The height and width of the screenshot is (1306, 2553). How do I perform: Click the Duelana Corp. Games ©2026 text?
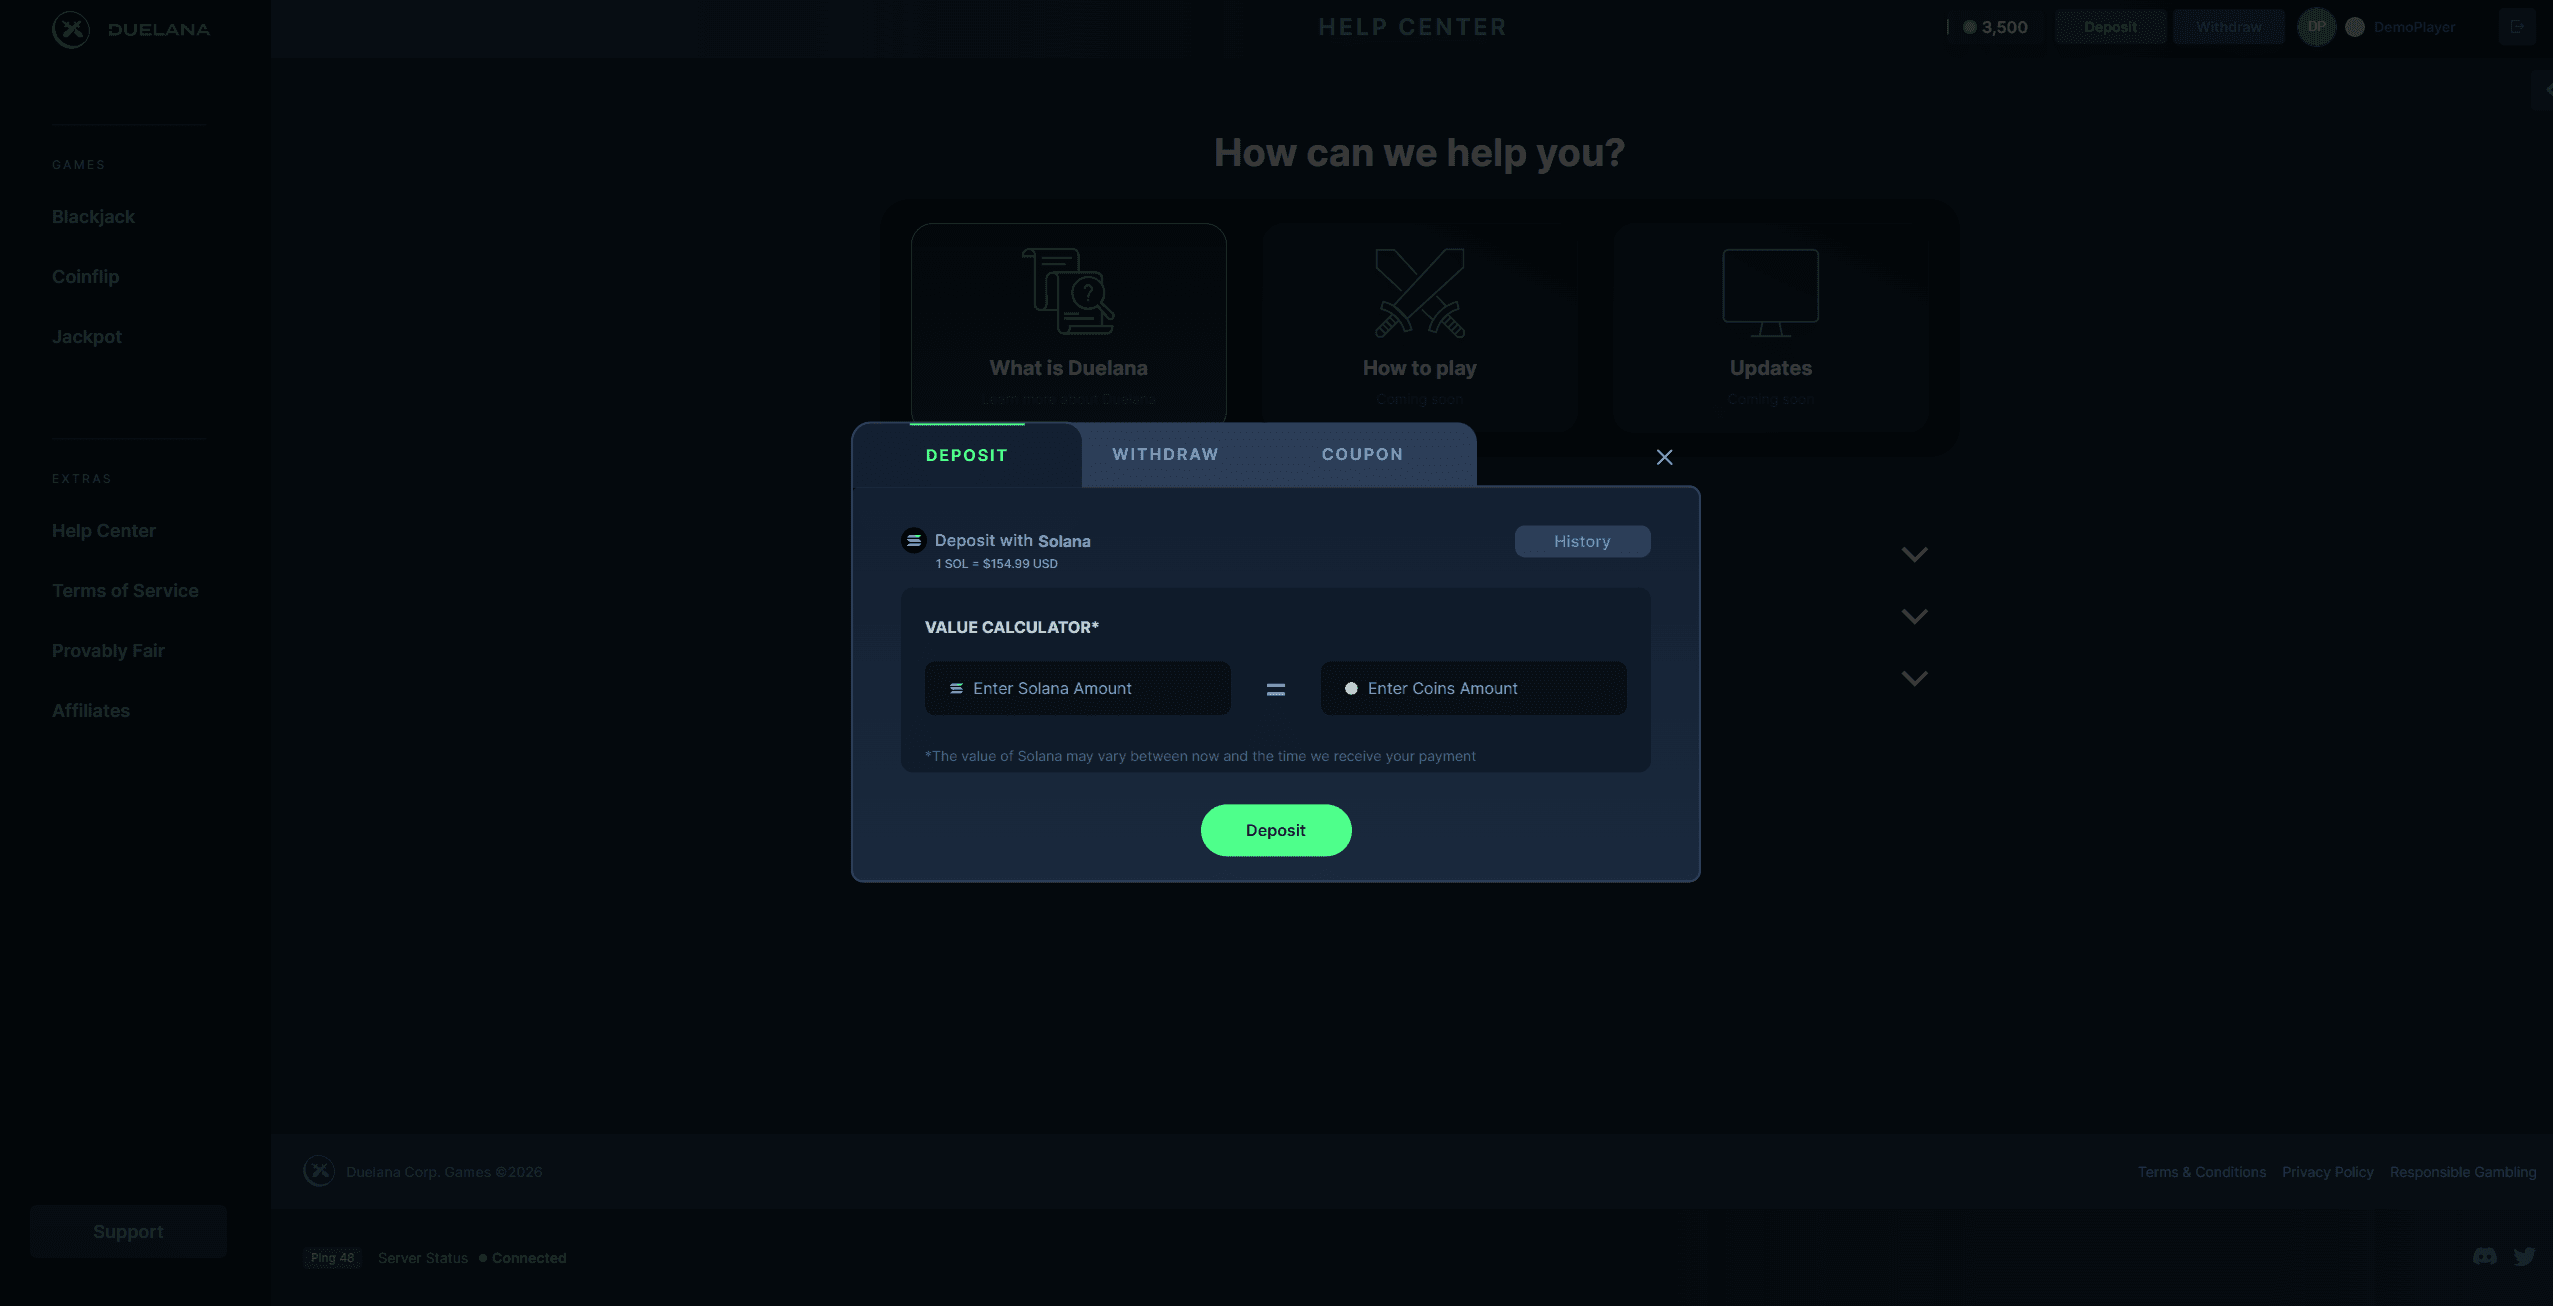point(444,1172)
